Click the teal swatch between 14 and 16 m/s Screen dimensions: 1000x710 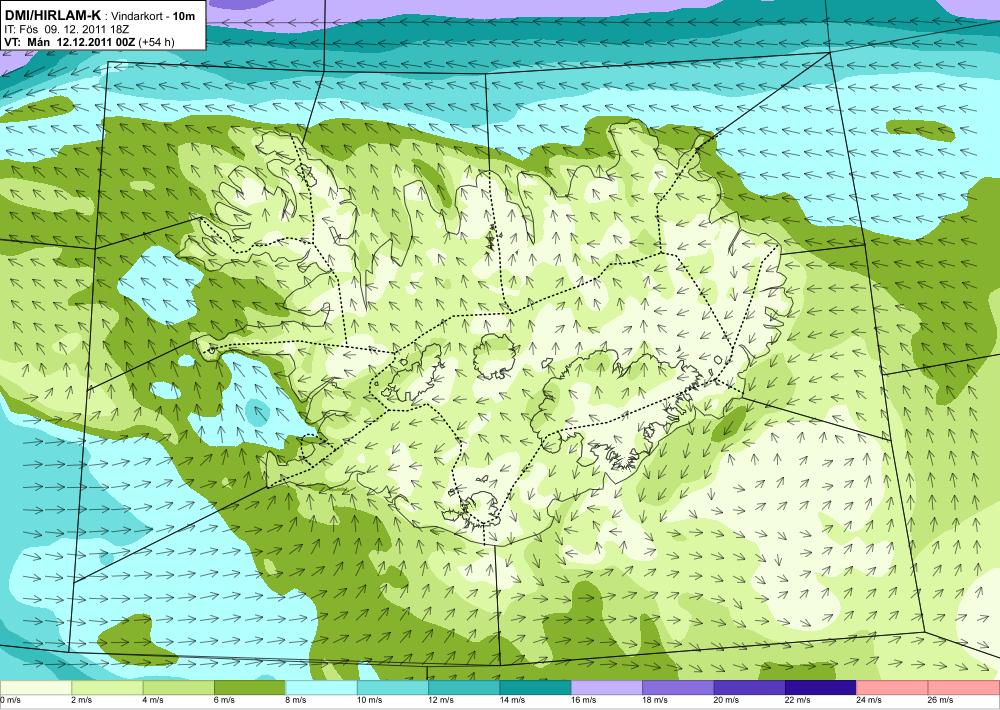coord(536,688)
